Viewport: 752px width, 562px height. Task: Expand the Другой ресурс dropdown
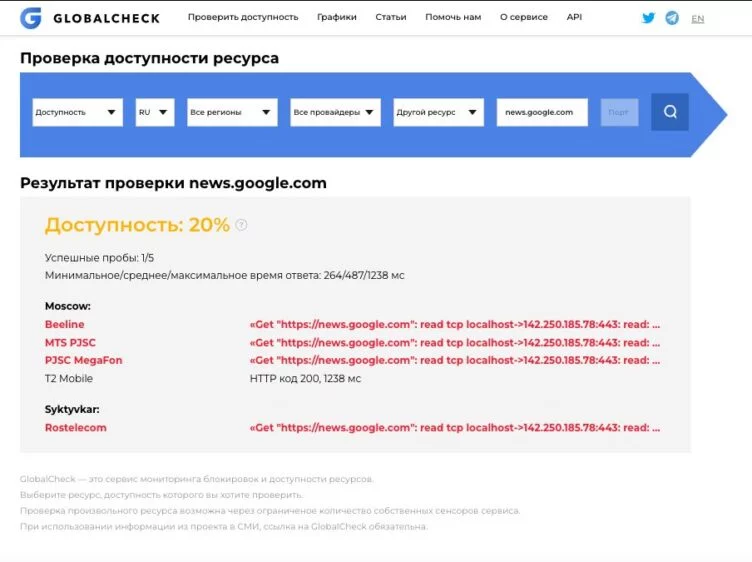click(x=438, y=112)
